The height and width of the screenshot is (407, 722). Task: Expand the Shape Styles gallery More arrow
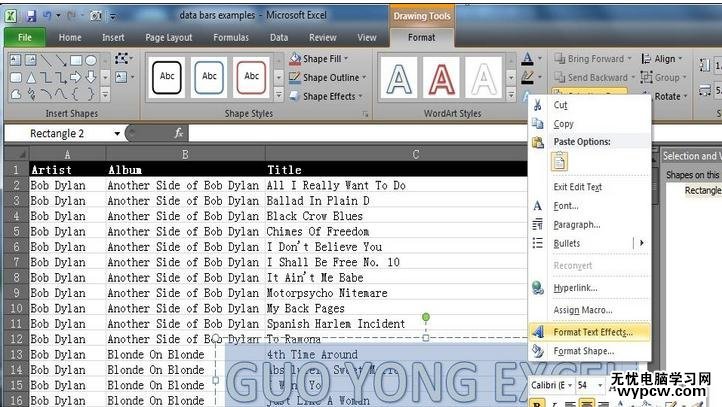[x=279, y=95]
